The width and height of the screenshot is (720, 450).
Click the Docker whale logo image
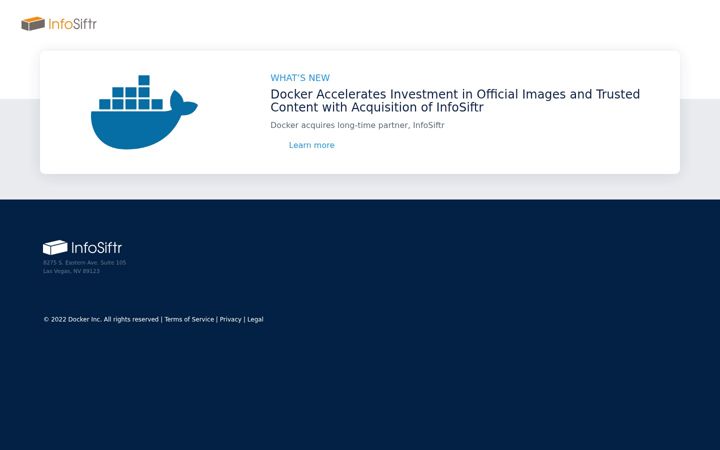click(144, 112)
